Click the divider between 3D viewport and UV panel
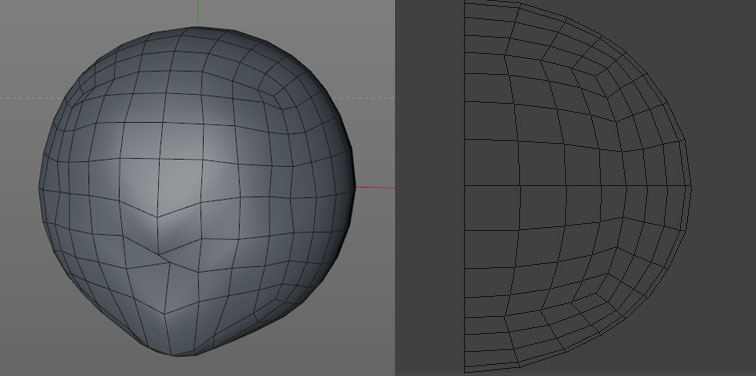 [x=395, y=188]
